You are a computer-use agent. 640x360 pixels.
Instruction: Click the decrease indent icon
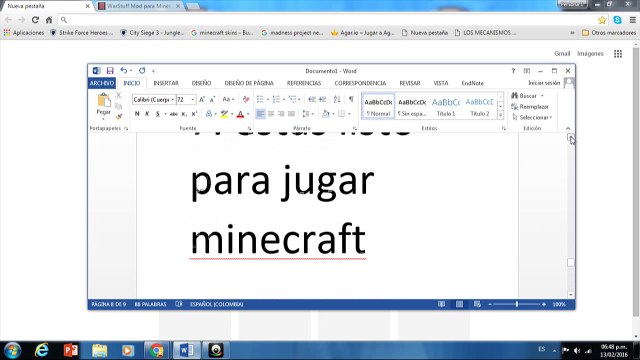312,99
